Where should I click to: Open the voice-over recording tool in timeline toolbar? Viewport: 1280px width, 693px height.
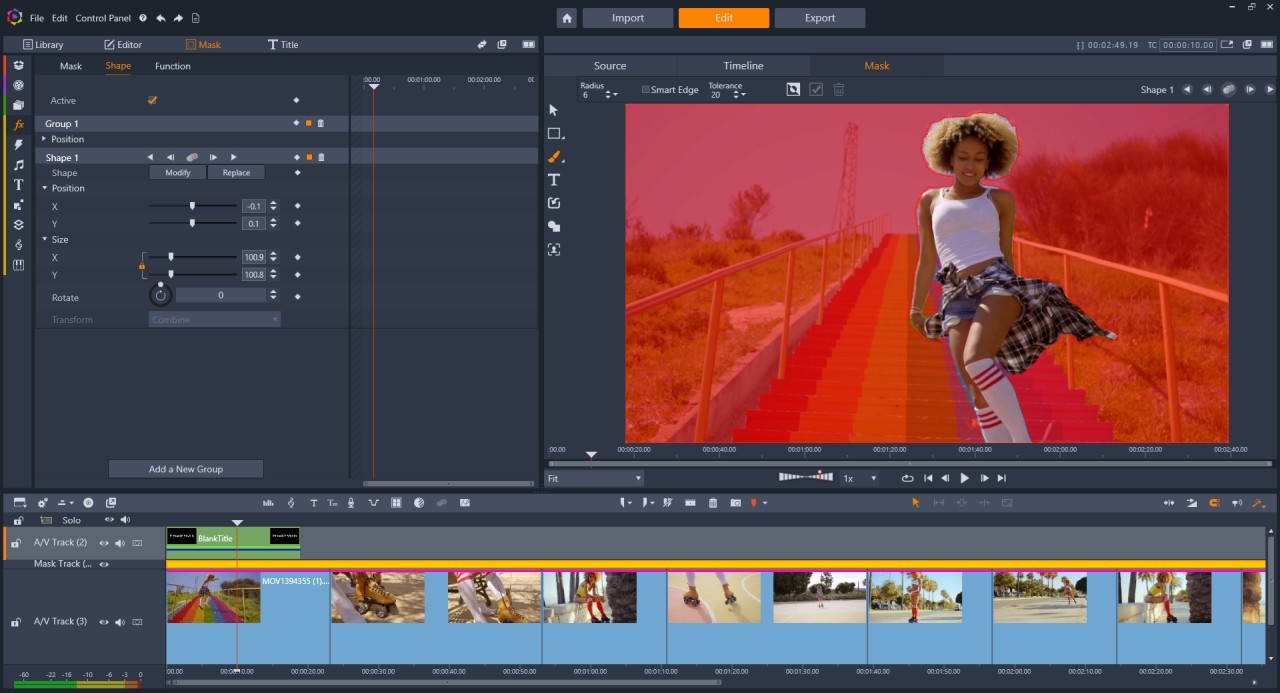tap(351, 503)
